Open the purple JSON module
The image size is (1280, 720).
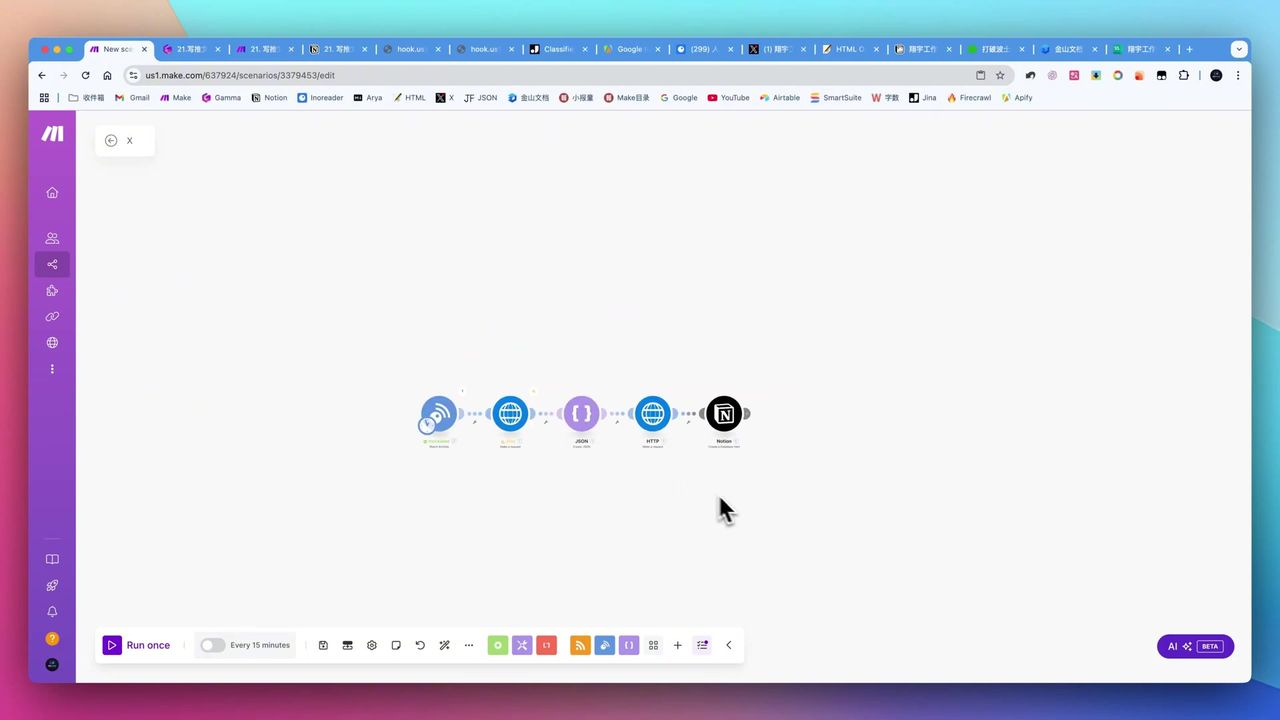tap(581, 414)
